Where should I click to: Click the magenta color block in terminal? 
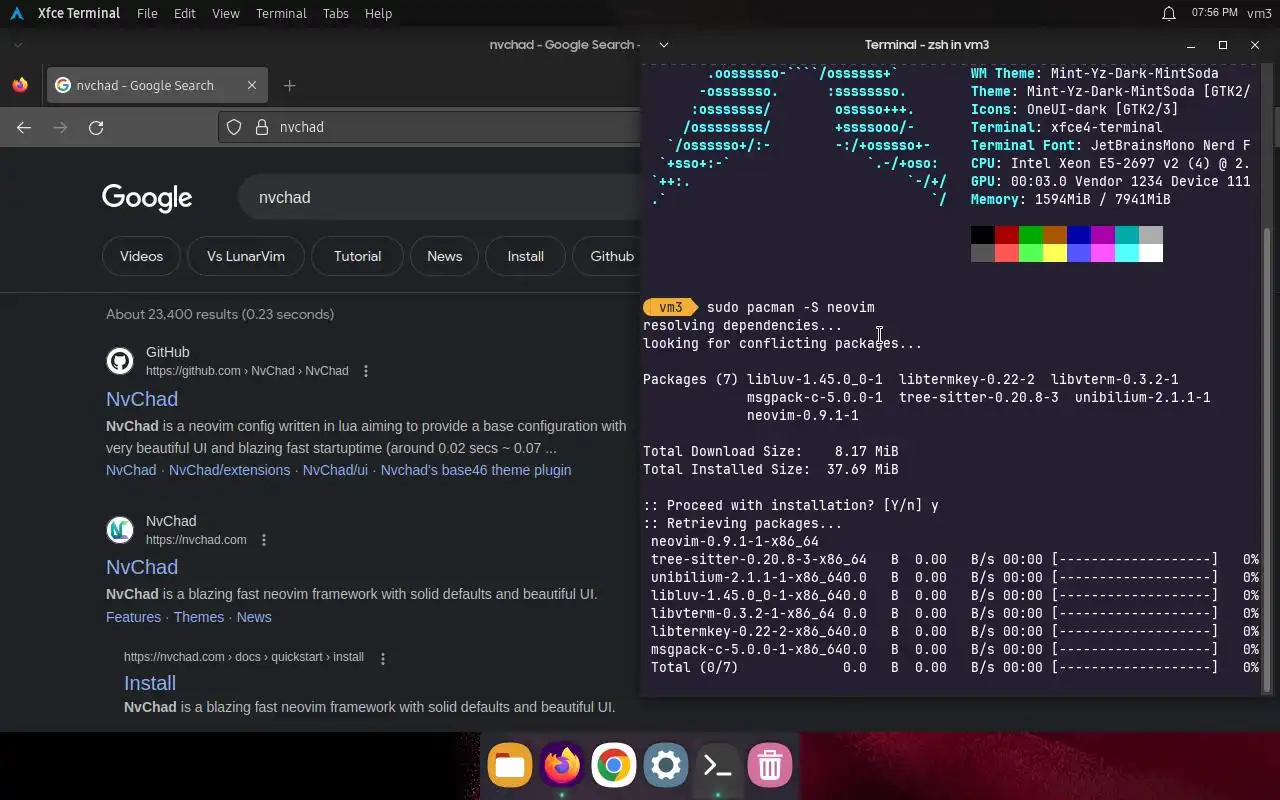click(x=1103, y=235)
